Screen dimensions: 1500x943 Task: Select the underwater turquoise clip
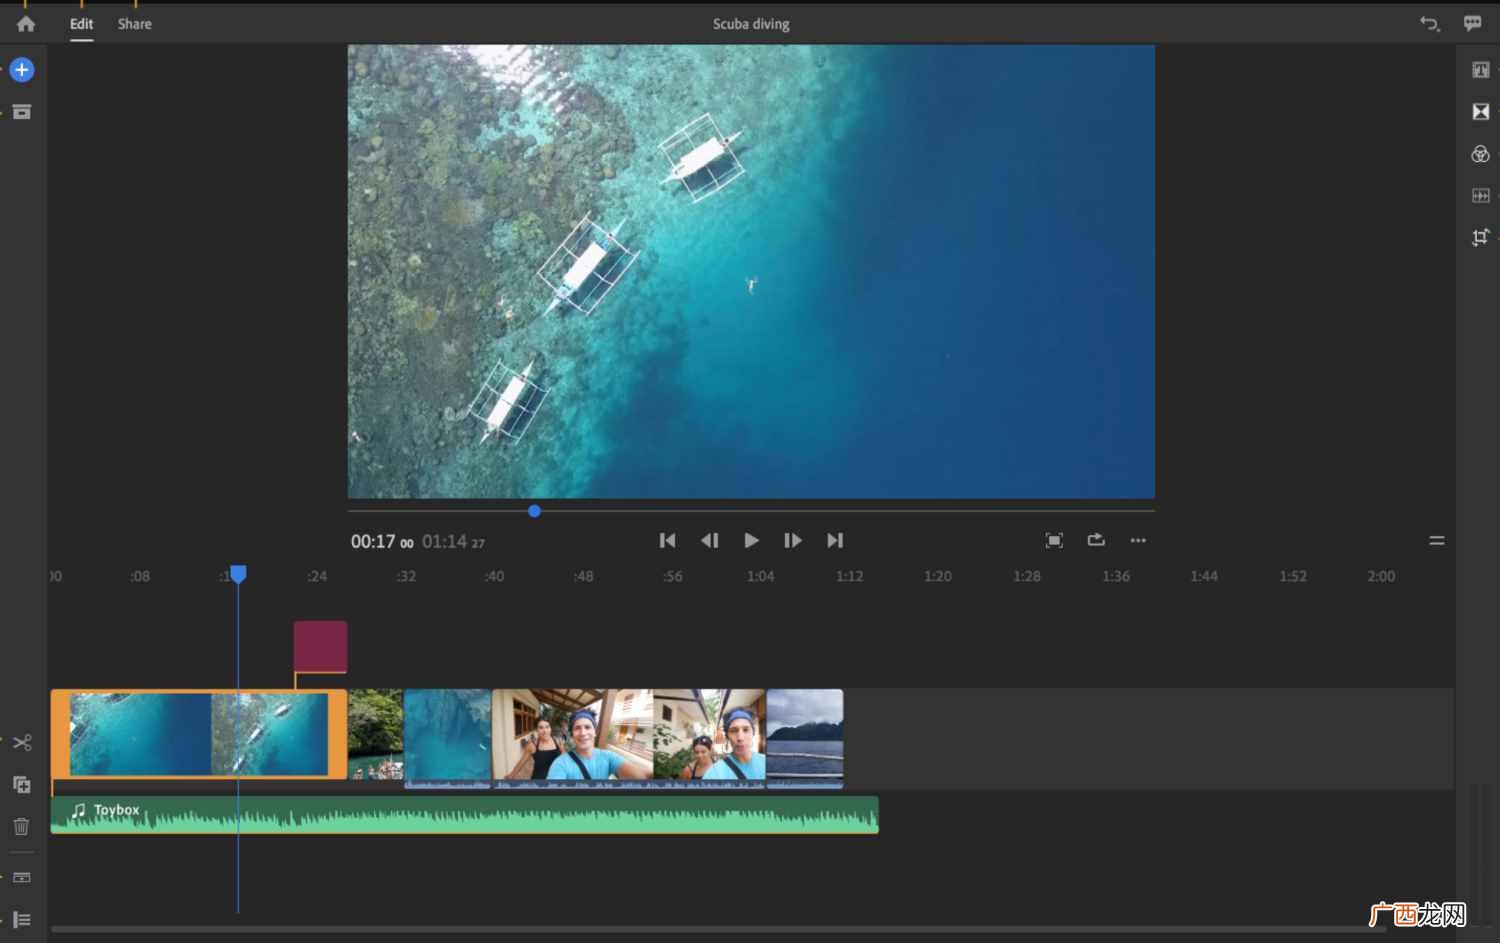(x=448, y=738)
